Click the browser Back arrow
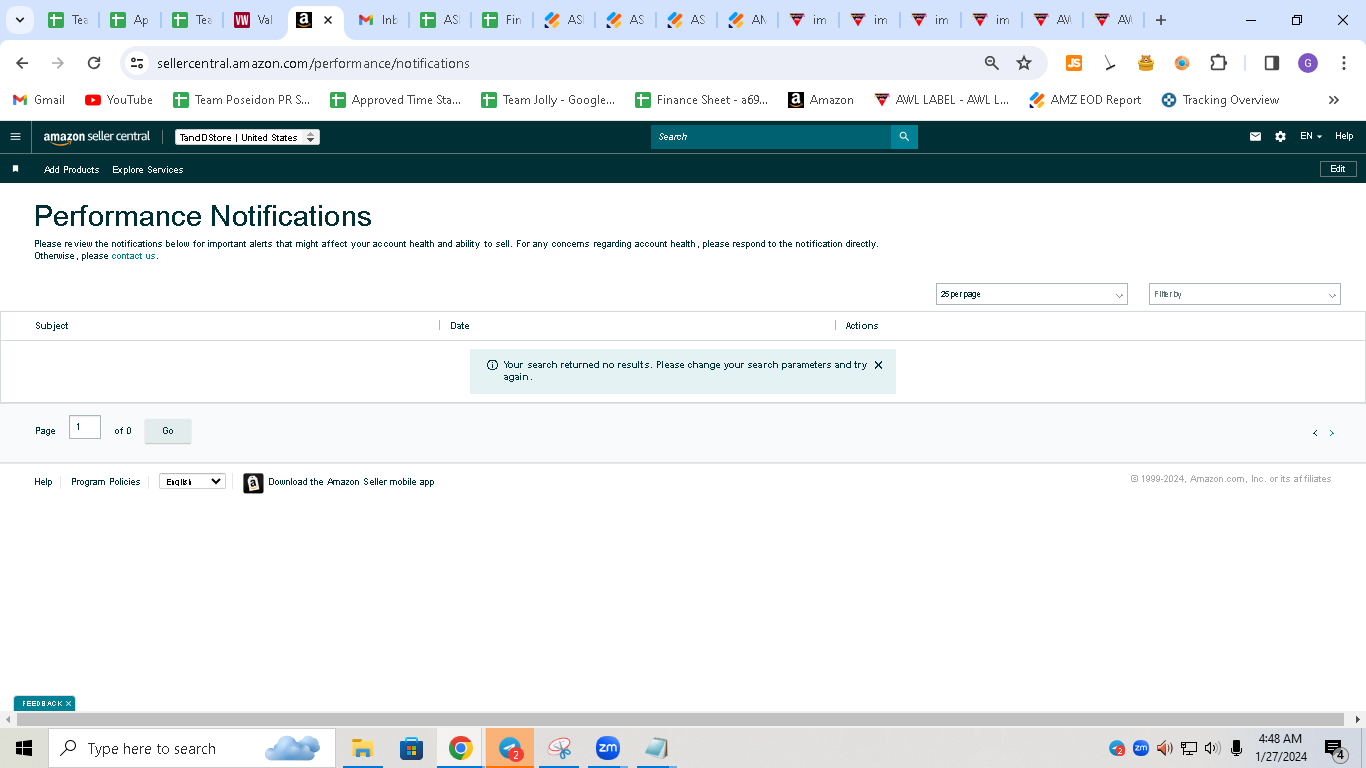 tap(22, 63)
